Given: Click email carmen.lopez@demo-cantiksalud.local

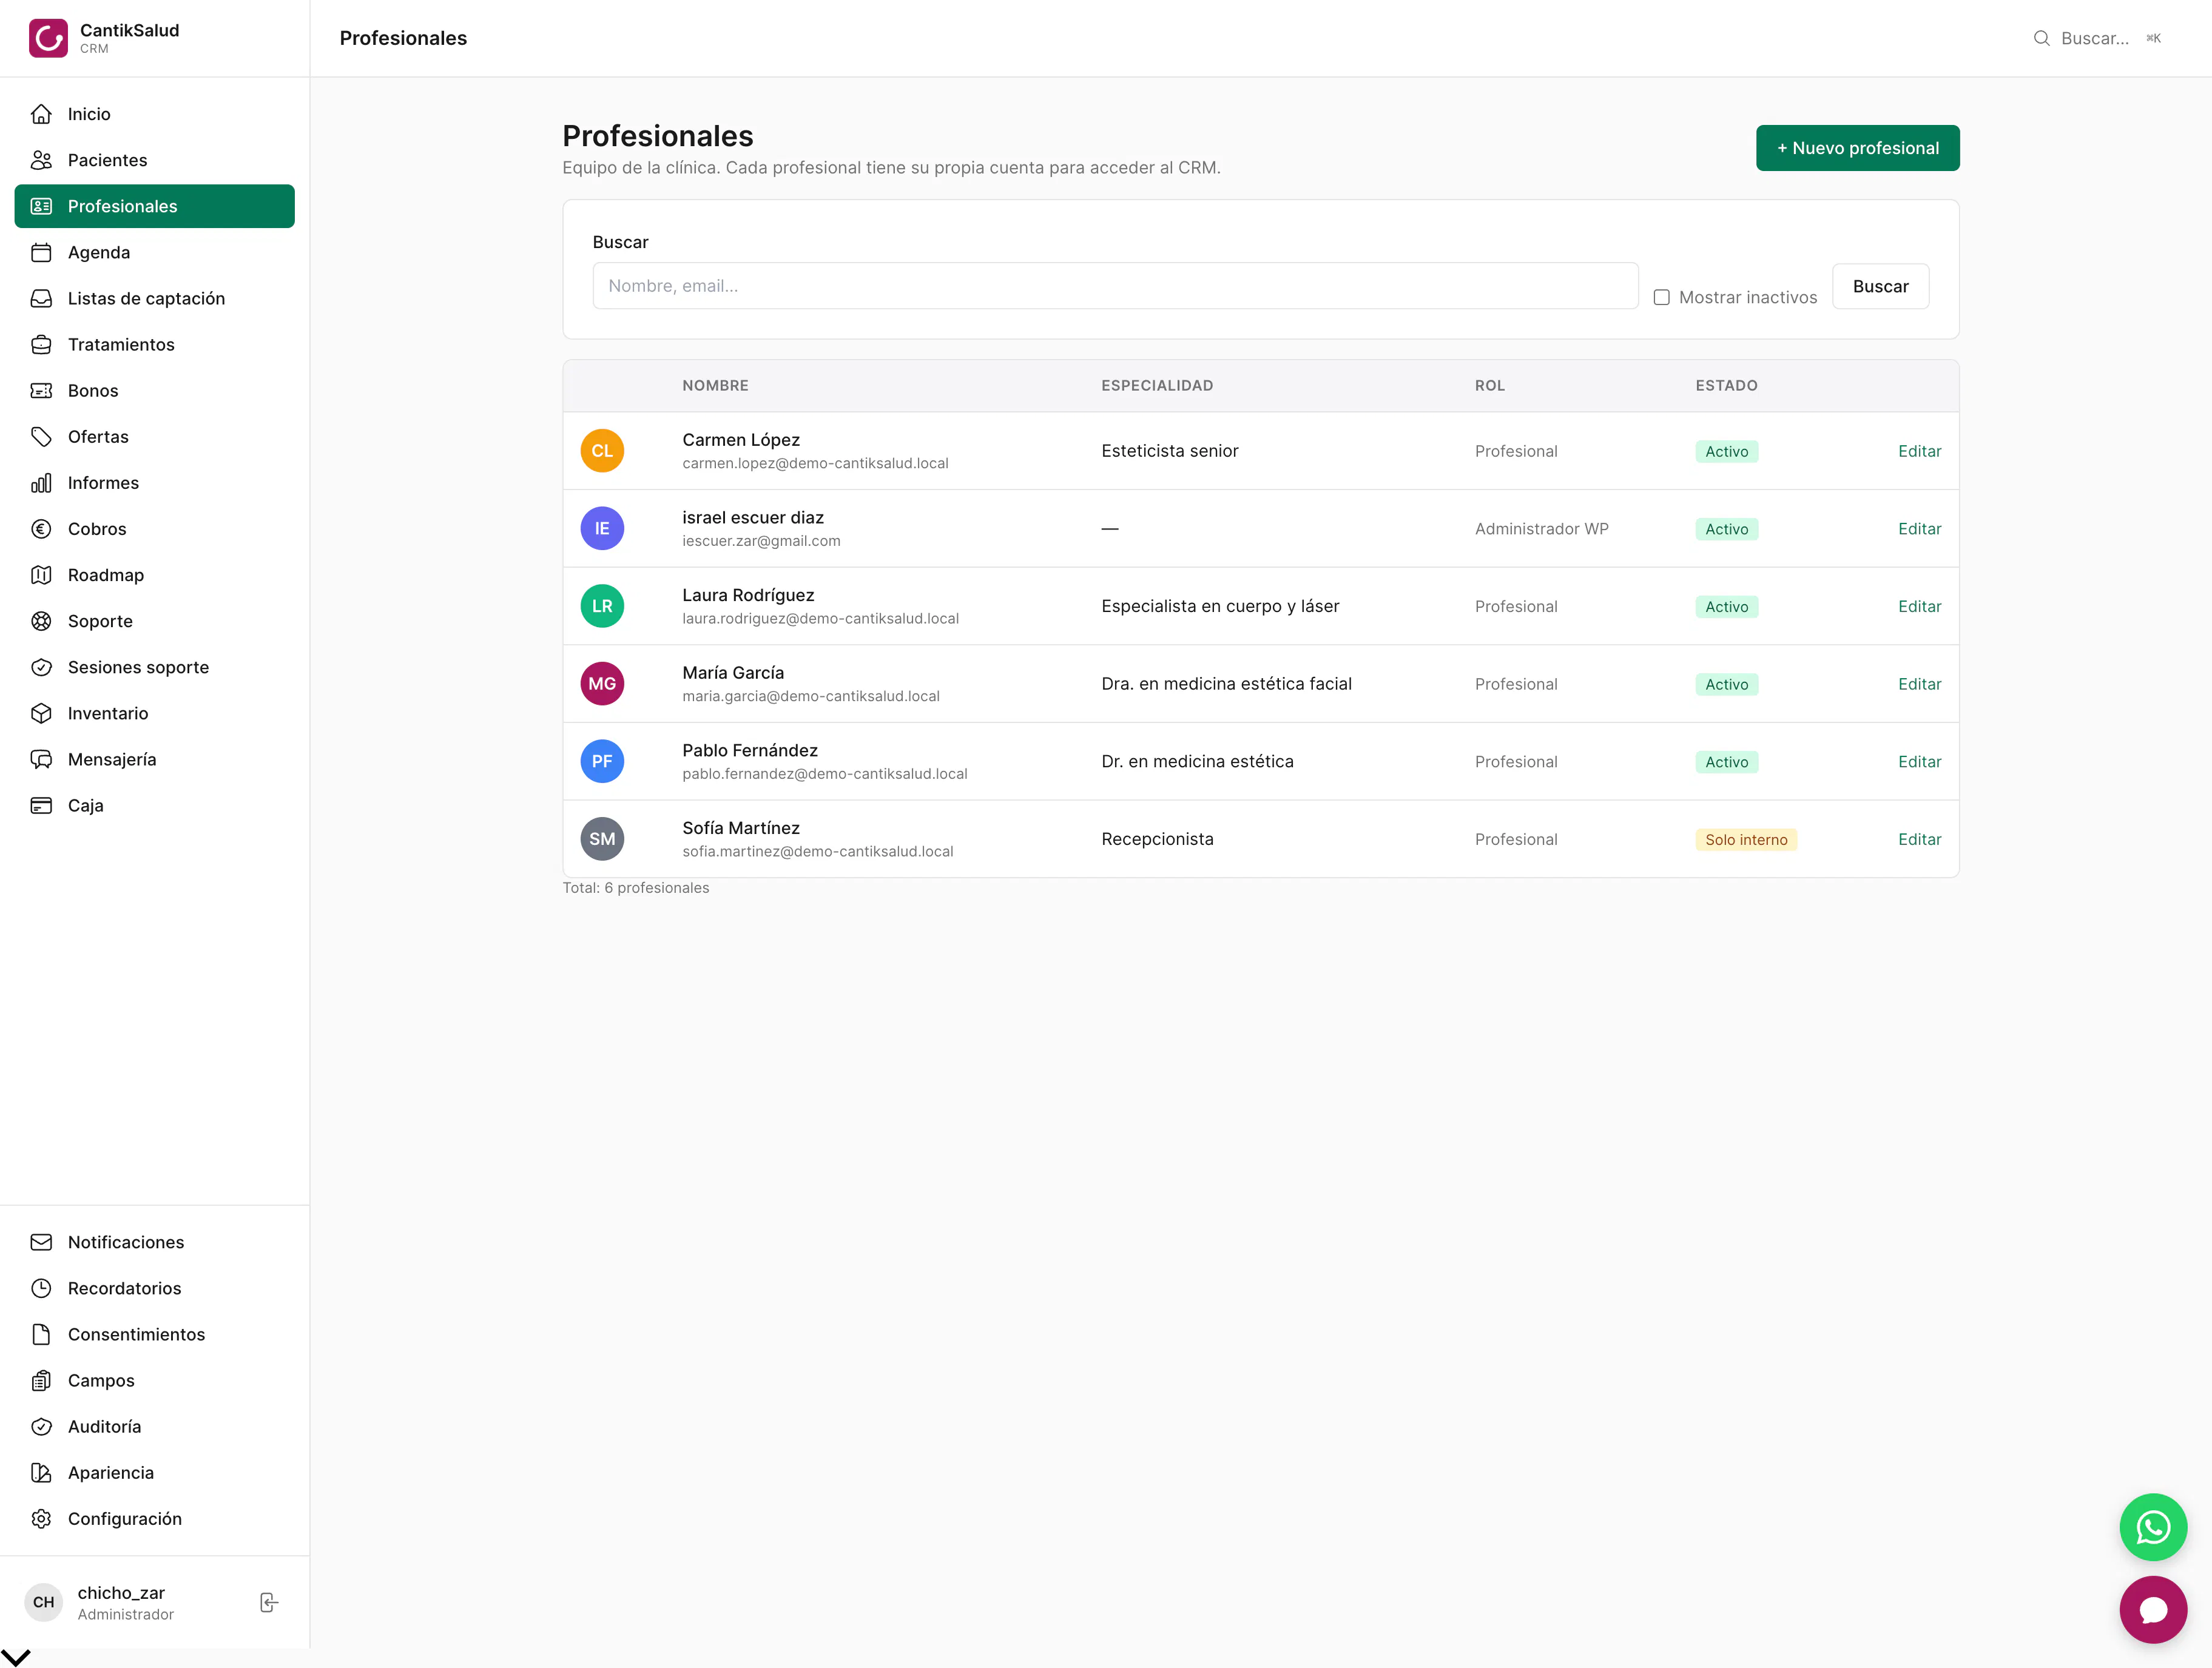Looking at the screenshot, I should pyautogui.click(x=815, y=463).
